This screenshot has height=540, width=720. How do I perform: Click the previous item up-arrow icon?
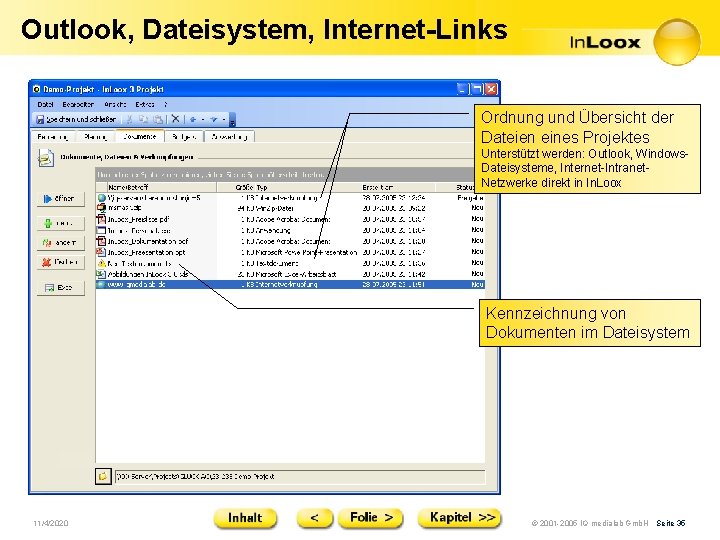click(x=193, y=119)
